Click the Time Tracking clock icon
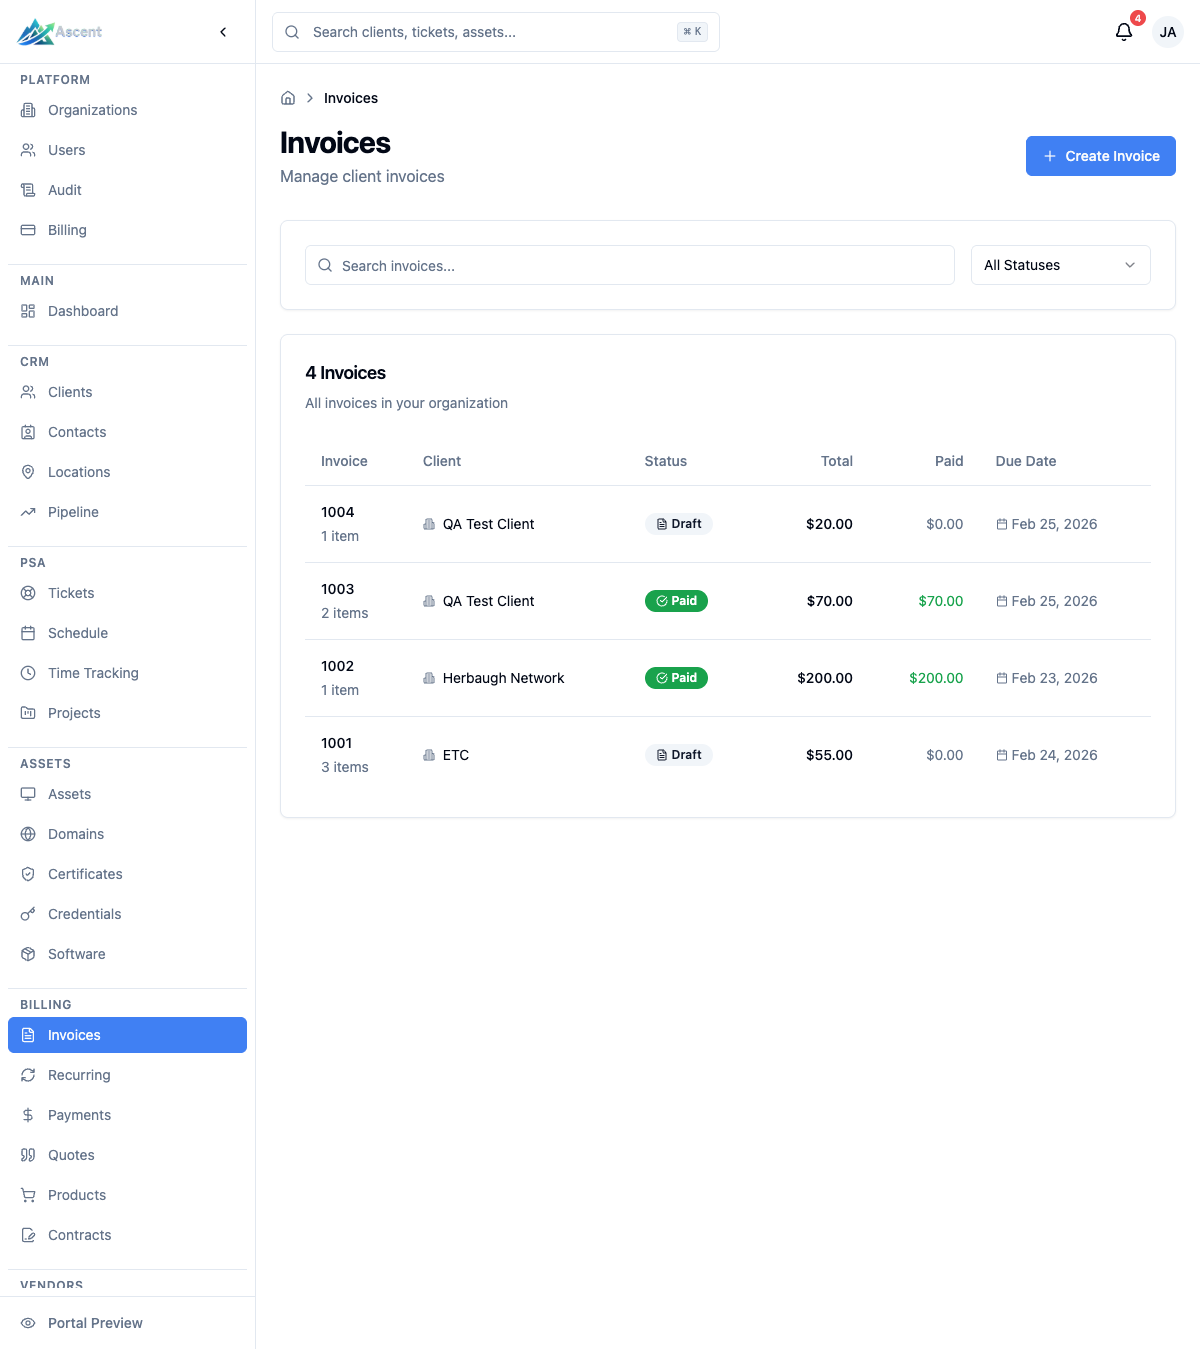The width and height of the screenshot is (1200, 1349). pos(28,673)
